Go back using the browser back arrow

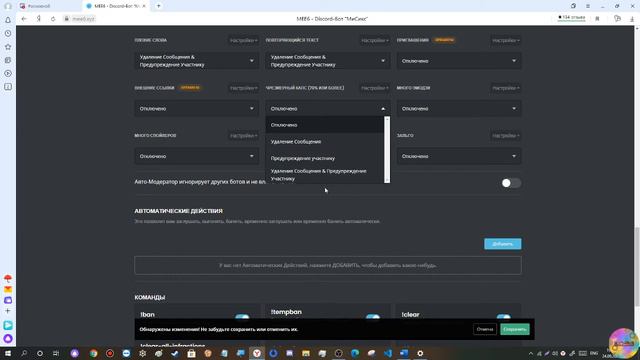click(x=24, y=19)
